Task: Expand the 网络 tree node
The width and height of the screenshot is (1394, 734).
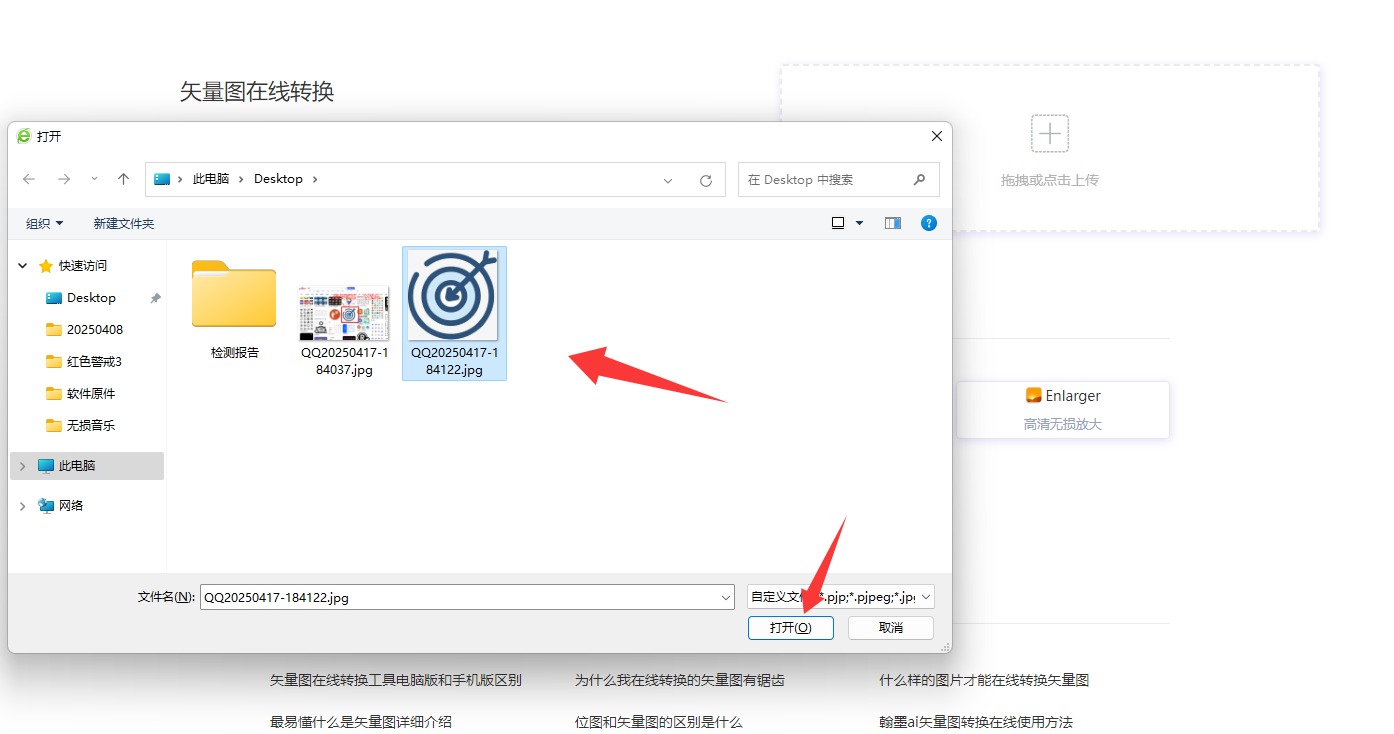Action: pyautogui.click(x=23, y=506)
